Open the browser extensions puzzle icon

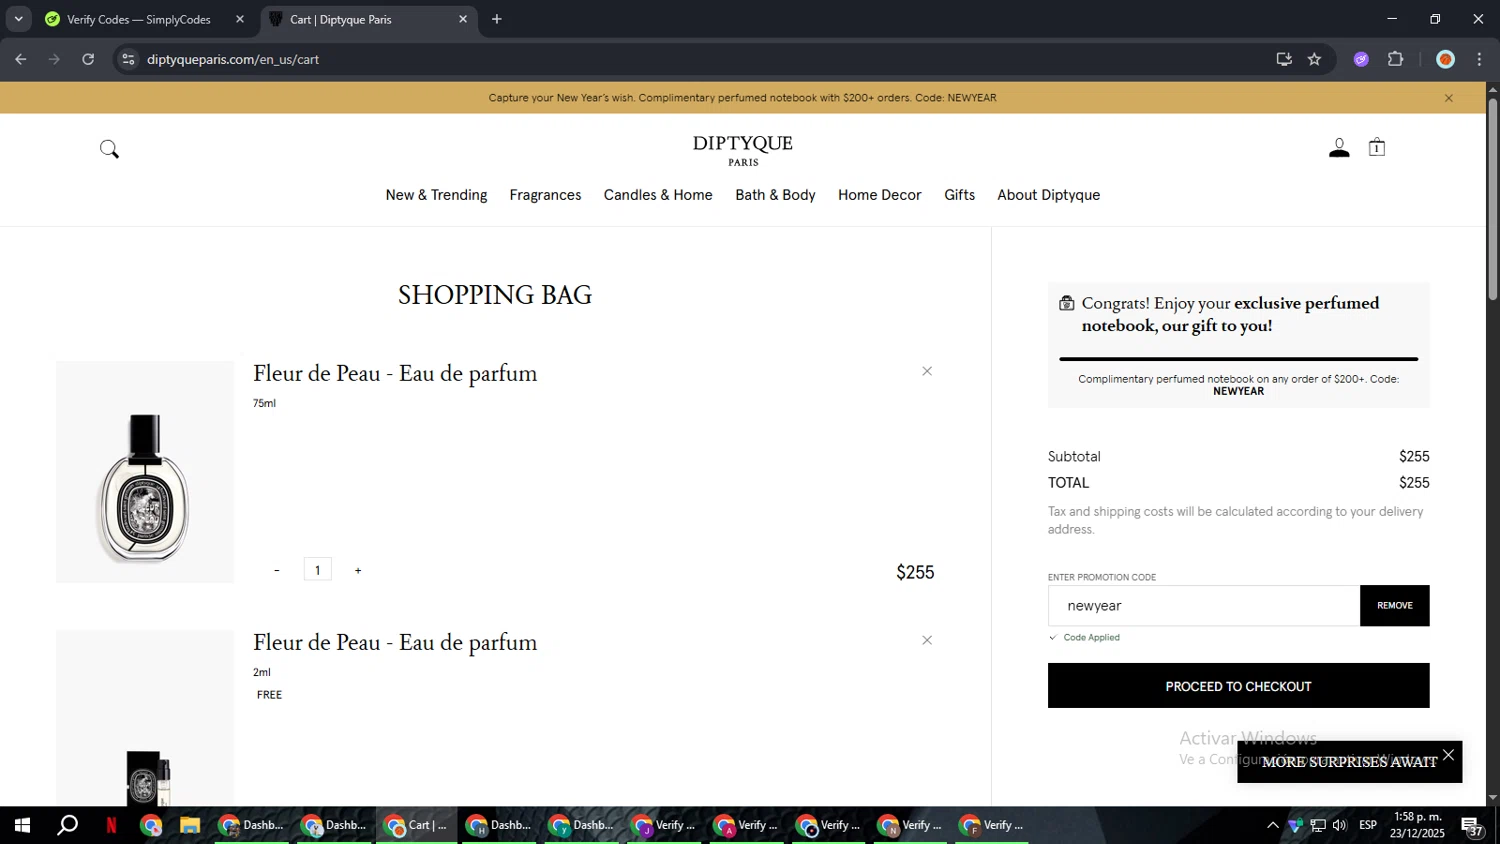point(1396,59)
